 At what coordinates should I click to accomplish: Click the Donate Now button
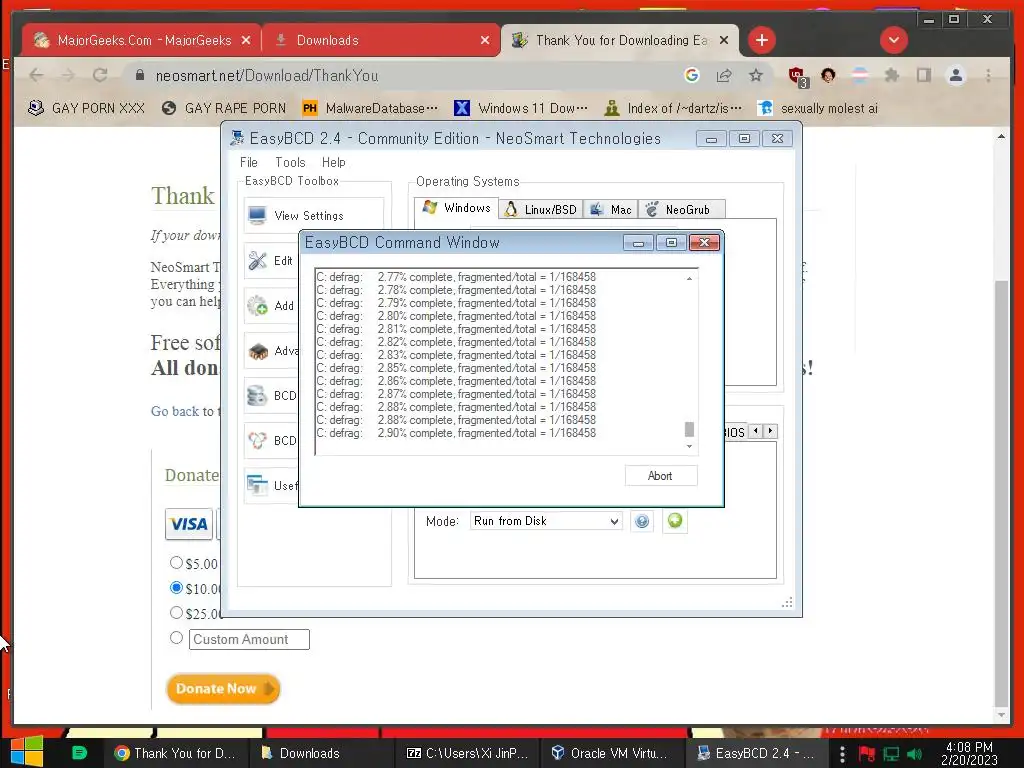[223, 689]
